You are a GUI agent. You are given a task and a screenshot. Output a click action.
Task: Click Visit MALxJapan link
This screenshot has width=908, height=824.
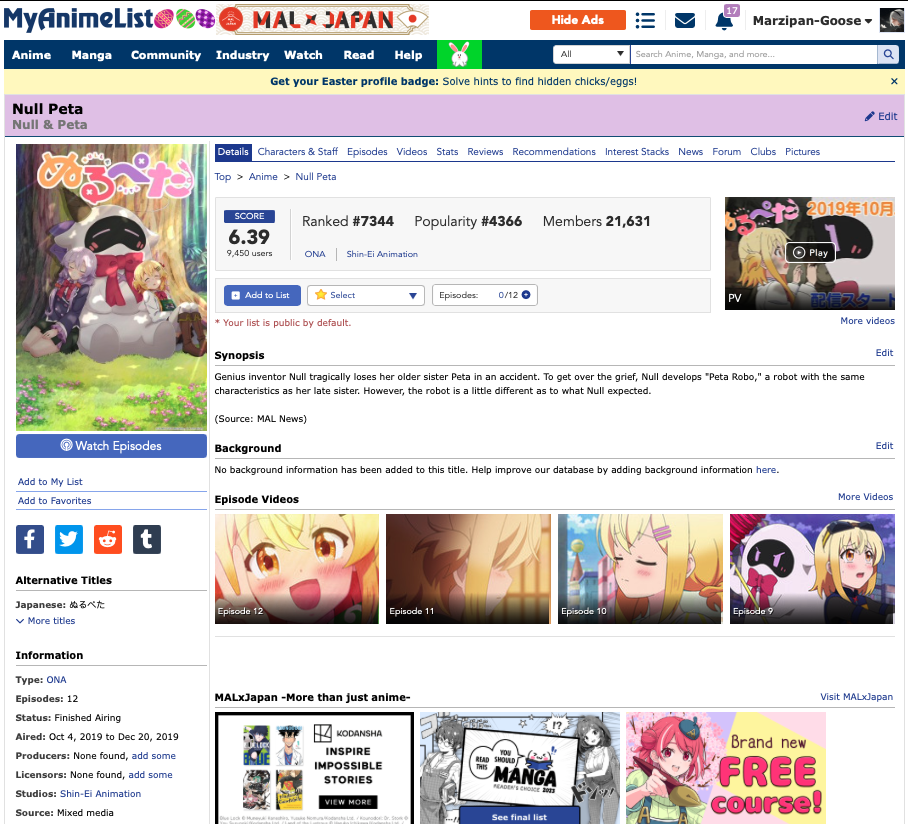pyautogui.click(x=856, y=697)
